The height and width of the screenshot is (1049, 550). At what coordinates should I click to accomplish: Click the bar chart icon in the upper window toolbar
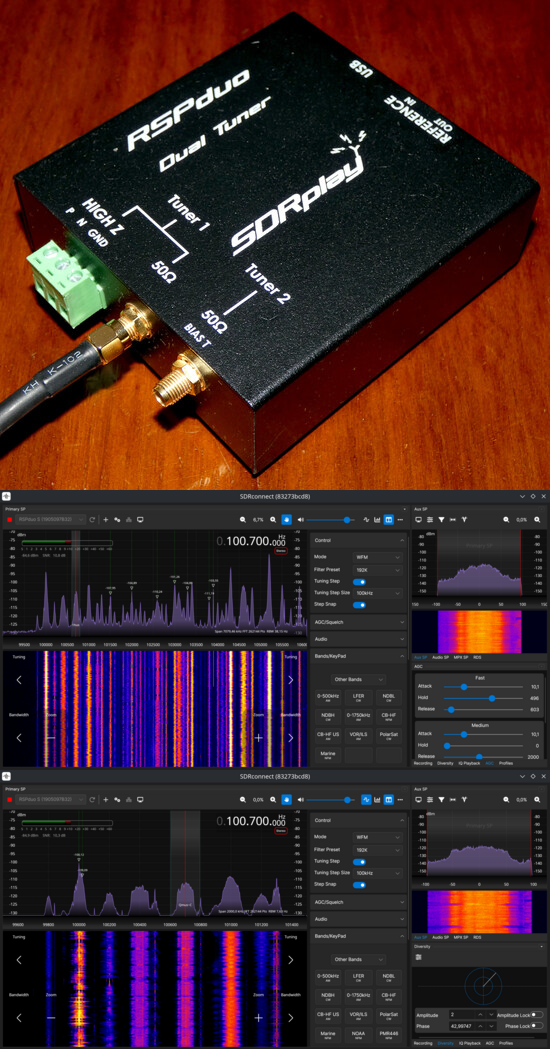coord(377,519)
